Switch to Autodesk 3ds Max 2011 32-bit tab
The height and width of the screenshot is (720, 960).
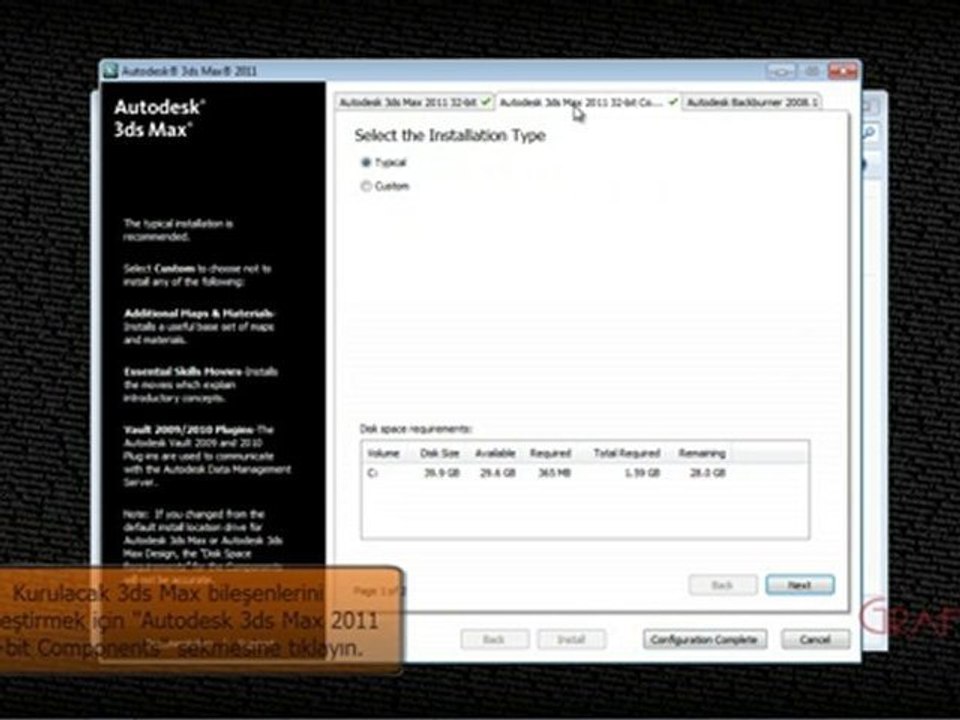pos(414,102)
